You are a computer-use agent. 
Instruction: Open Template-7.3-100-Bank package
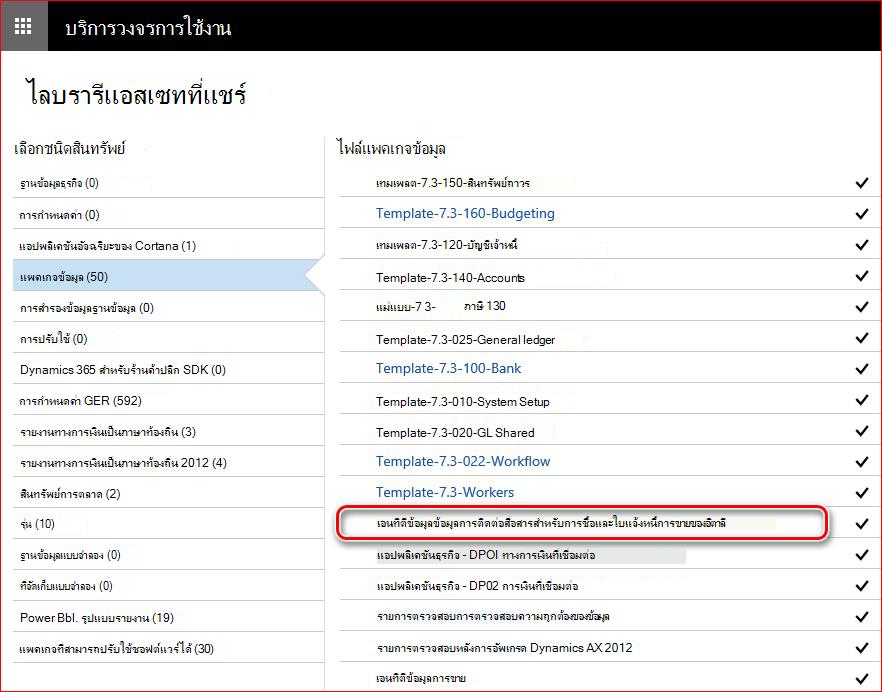(x=448, y=369)
